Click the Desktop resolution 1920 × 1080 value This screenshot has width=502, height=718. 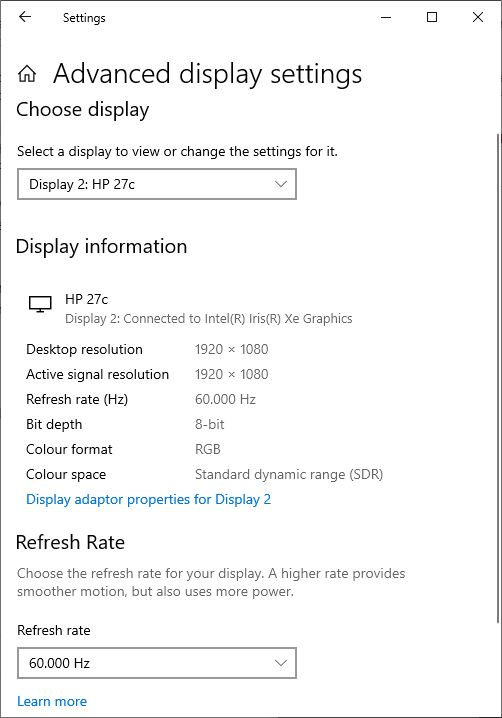(x=231, y=349)
